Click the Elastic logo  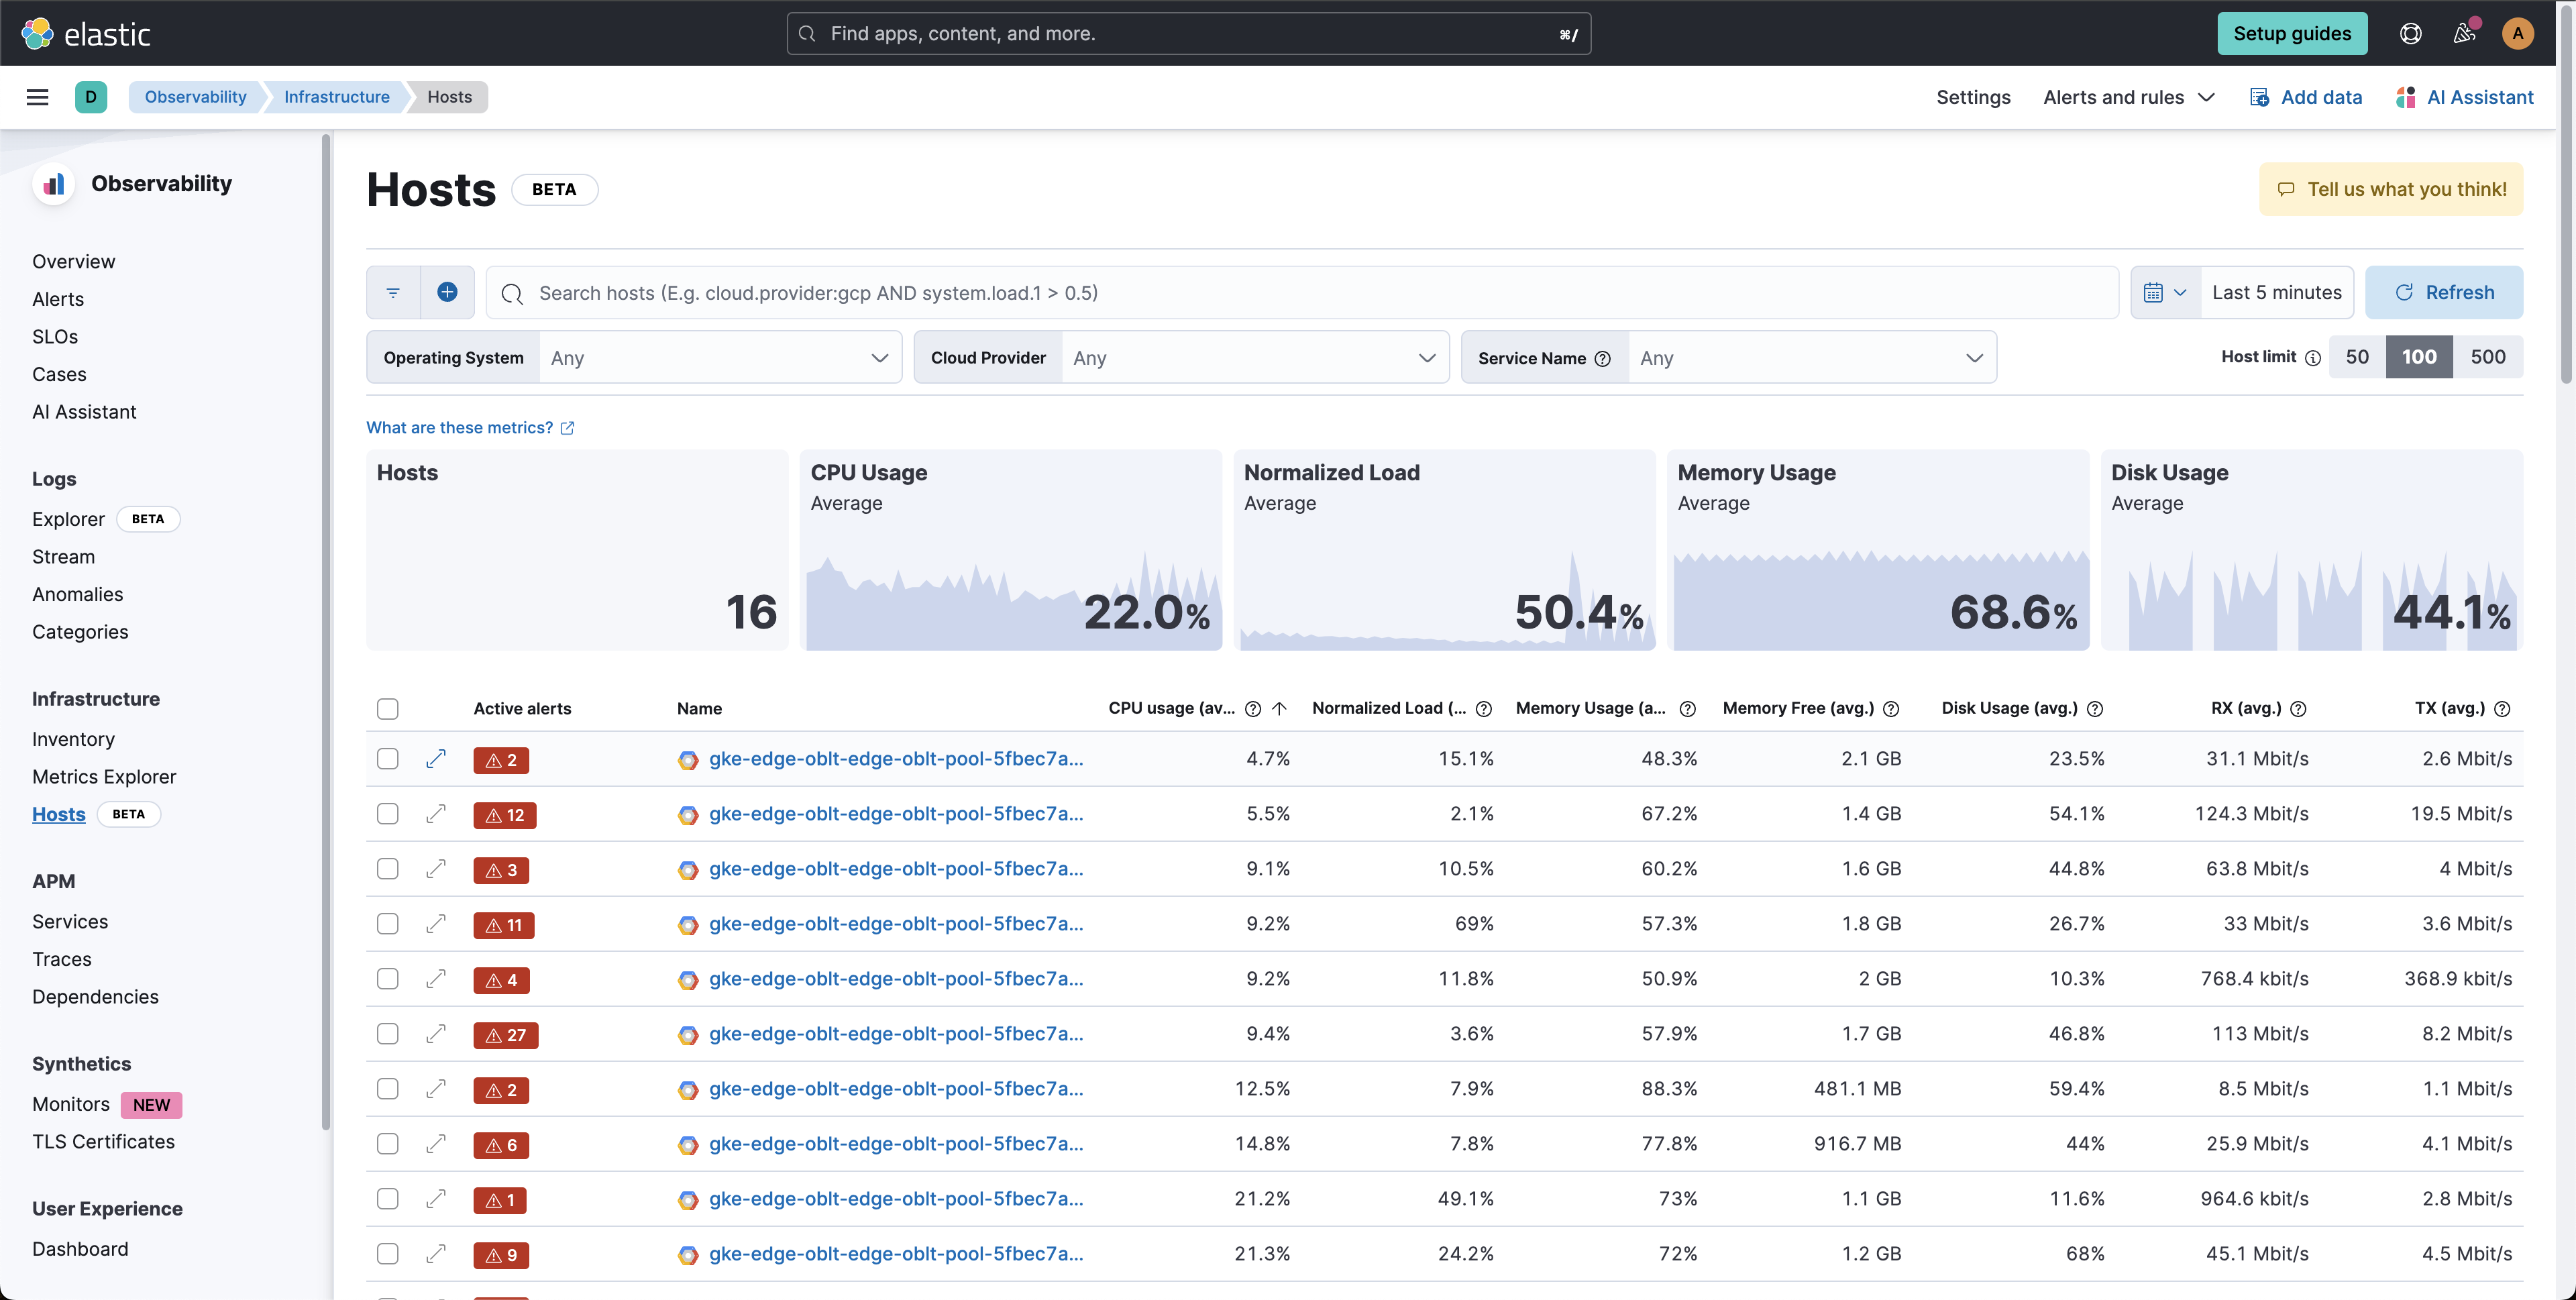(x=86, y=33)
